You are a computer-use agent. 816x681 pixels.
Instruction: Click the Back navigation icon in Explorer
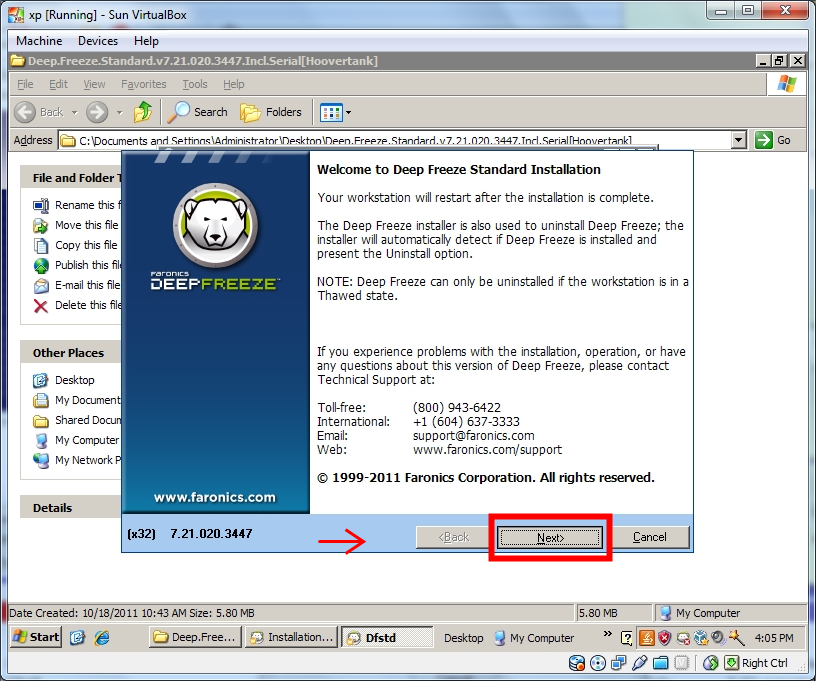[26, 112]
